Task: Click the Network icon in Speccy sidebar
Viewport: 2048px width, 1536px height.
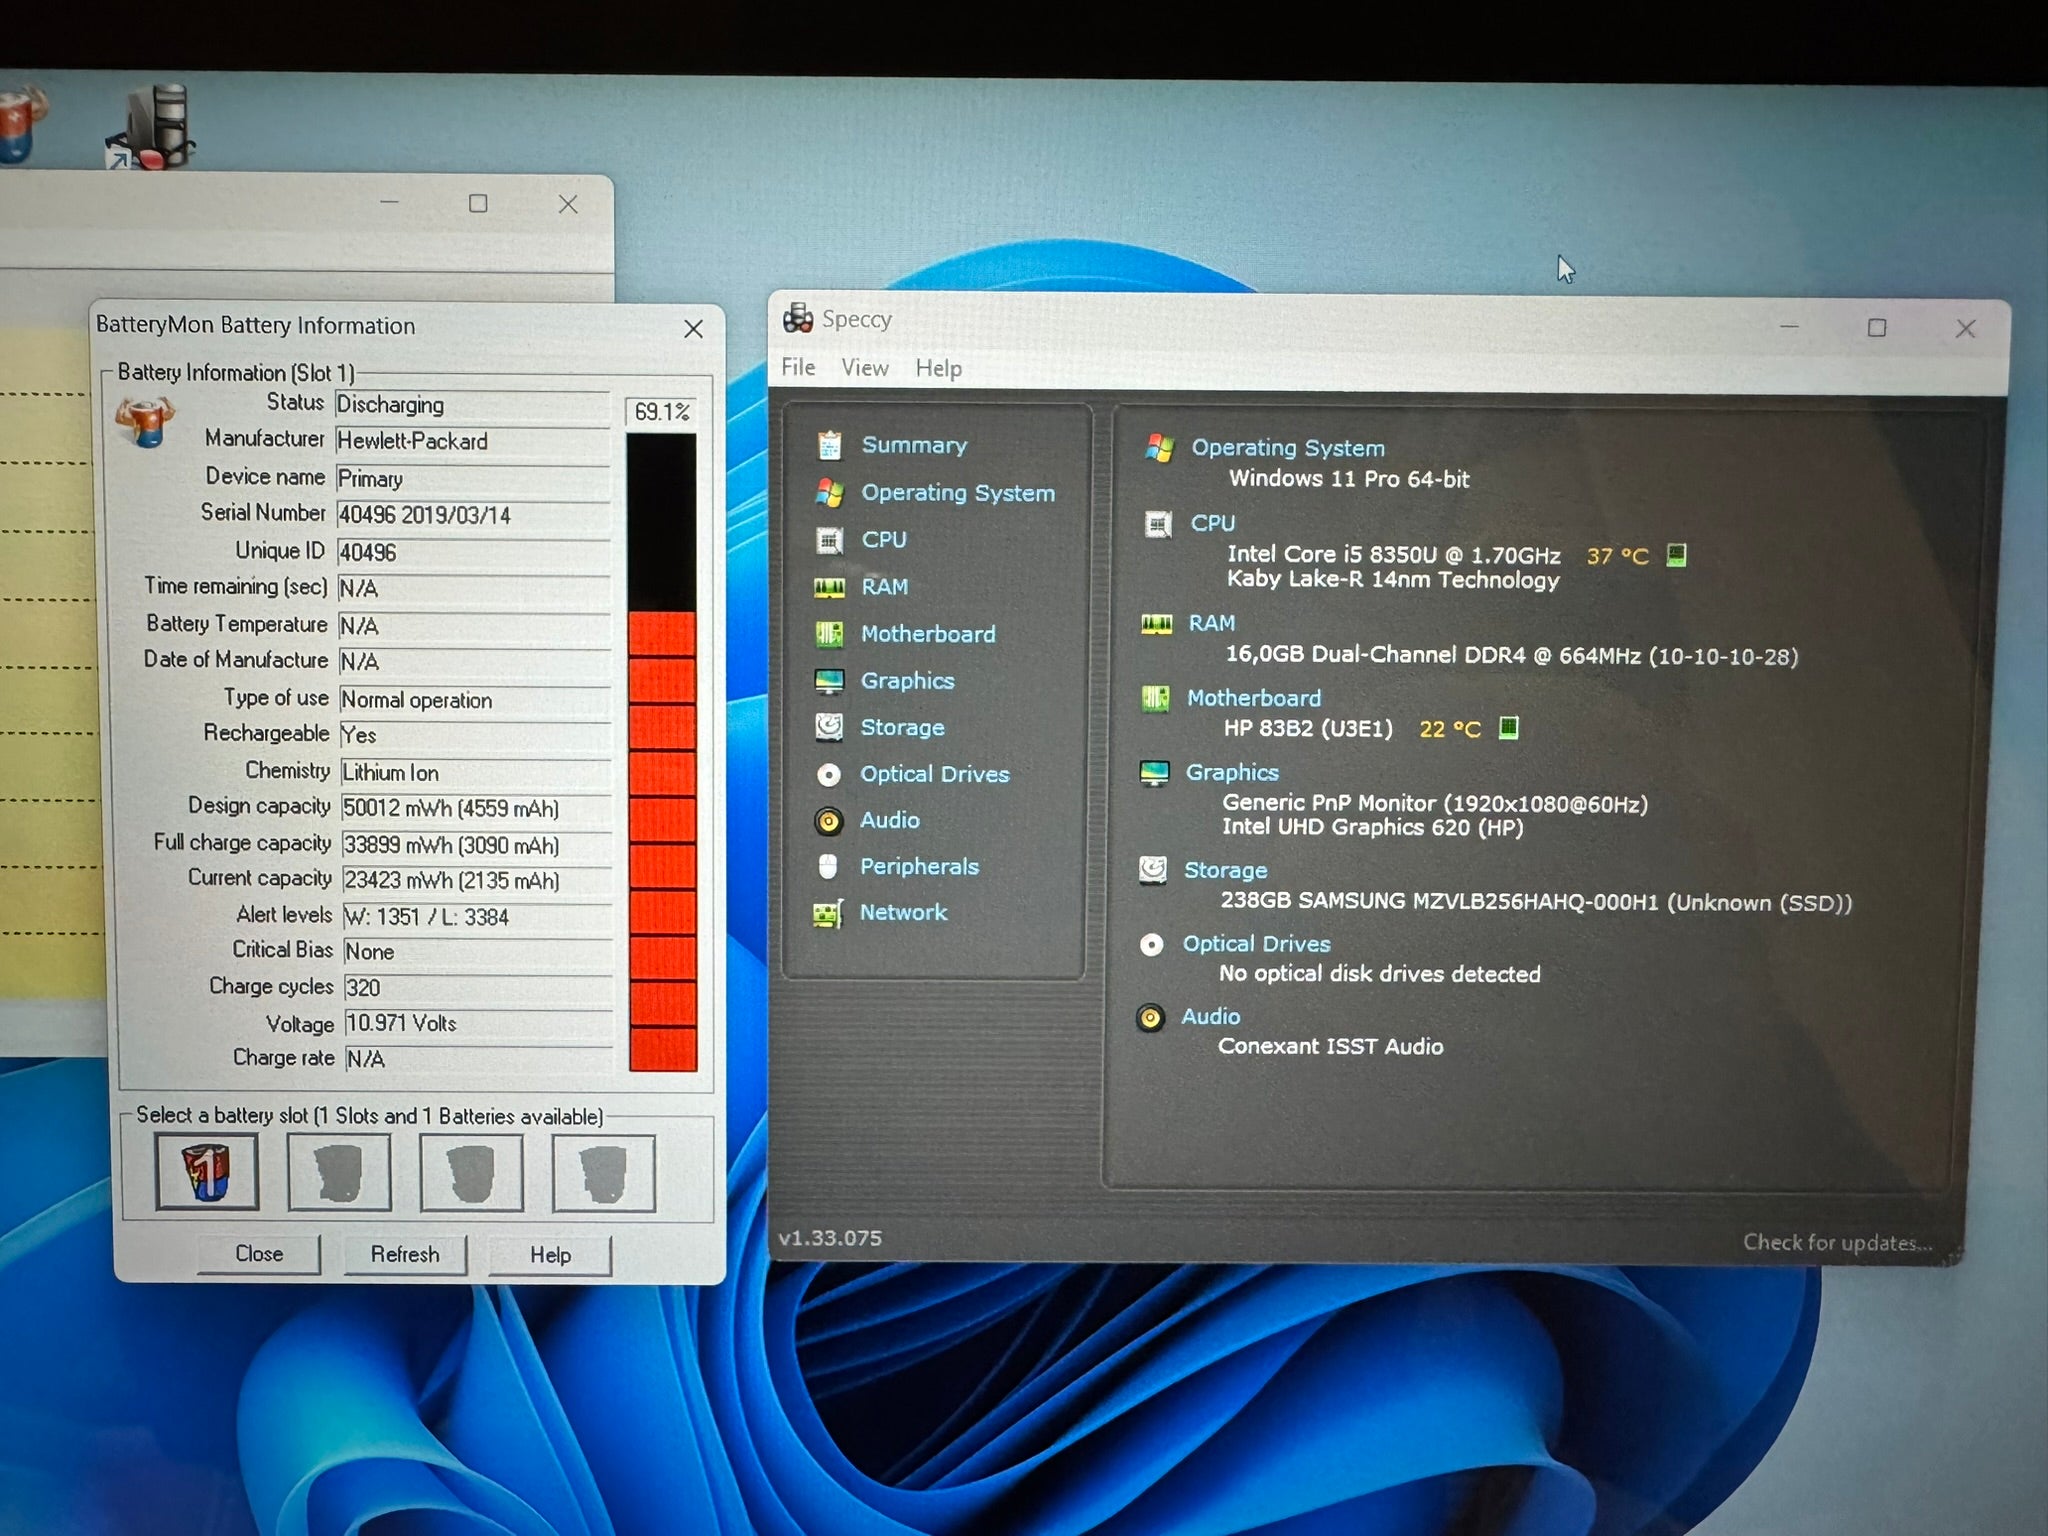Action: click(827, 913)
